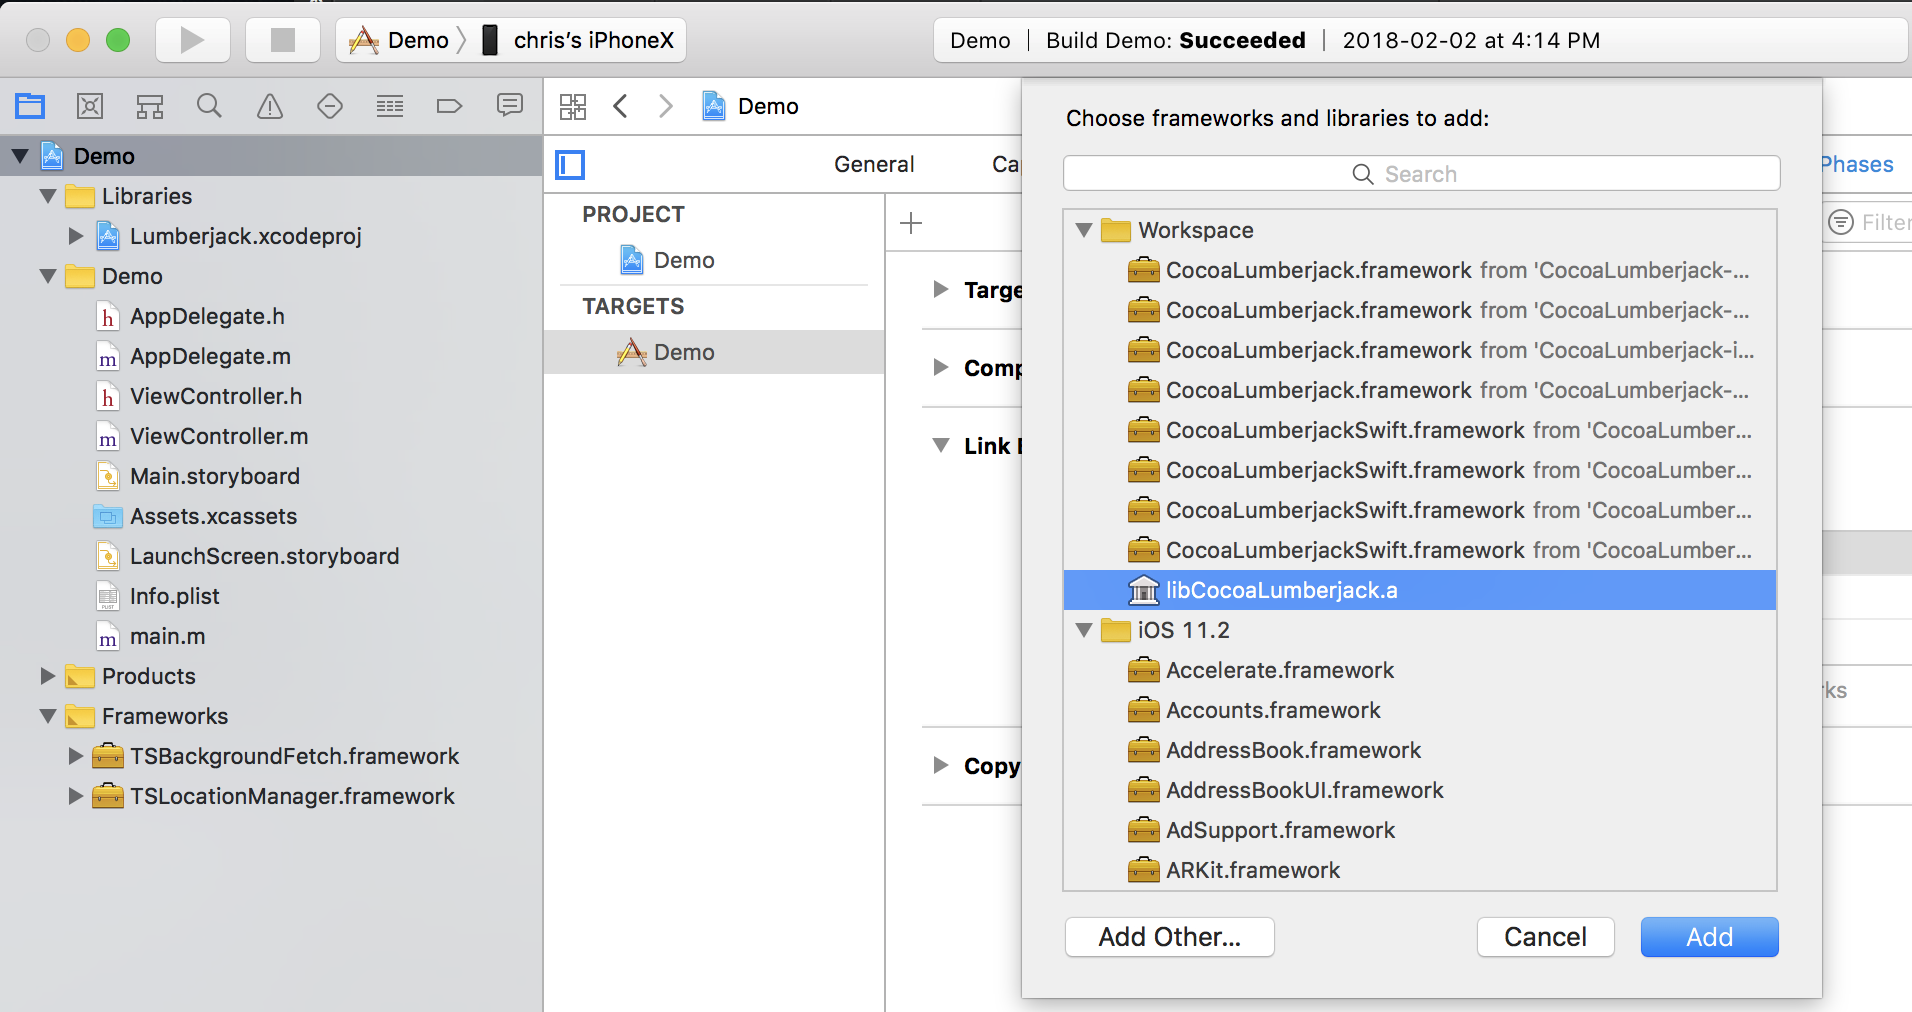
Task: Click the Run (play) button
Action: 193,40
